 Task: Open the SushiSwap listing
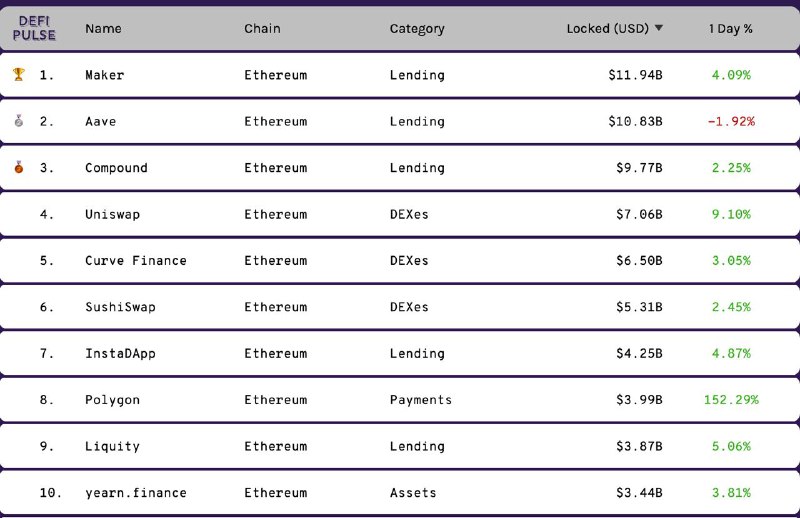click(x=120, y=307)
